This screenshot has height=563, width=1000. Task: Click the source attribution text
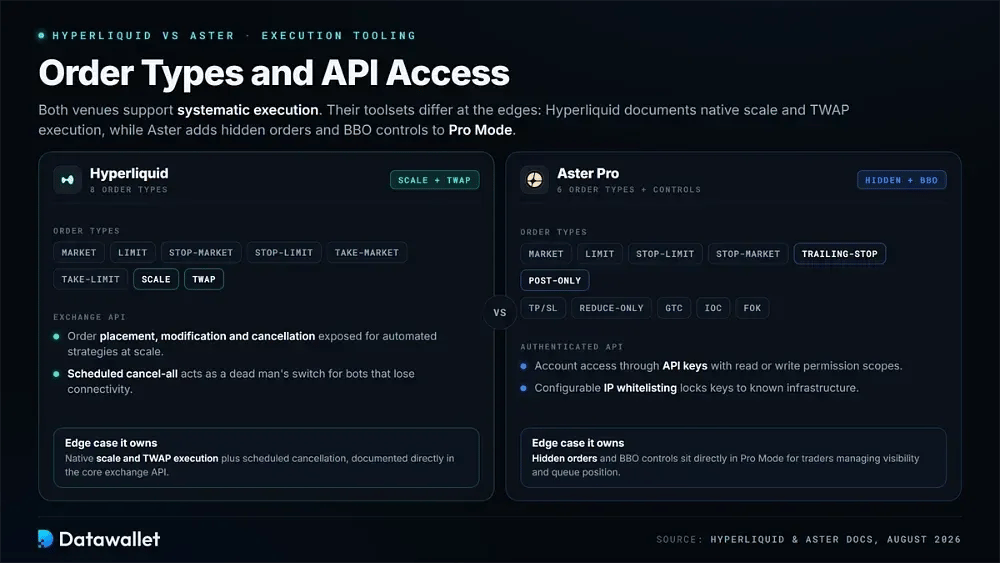[808, 539]
